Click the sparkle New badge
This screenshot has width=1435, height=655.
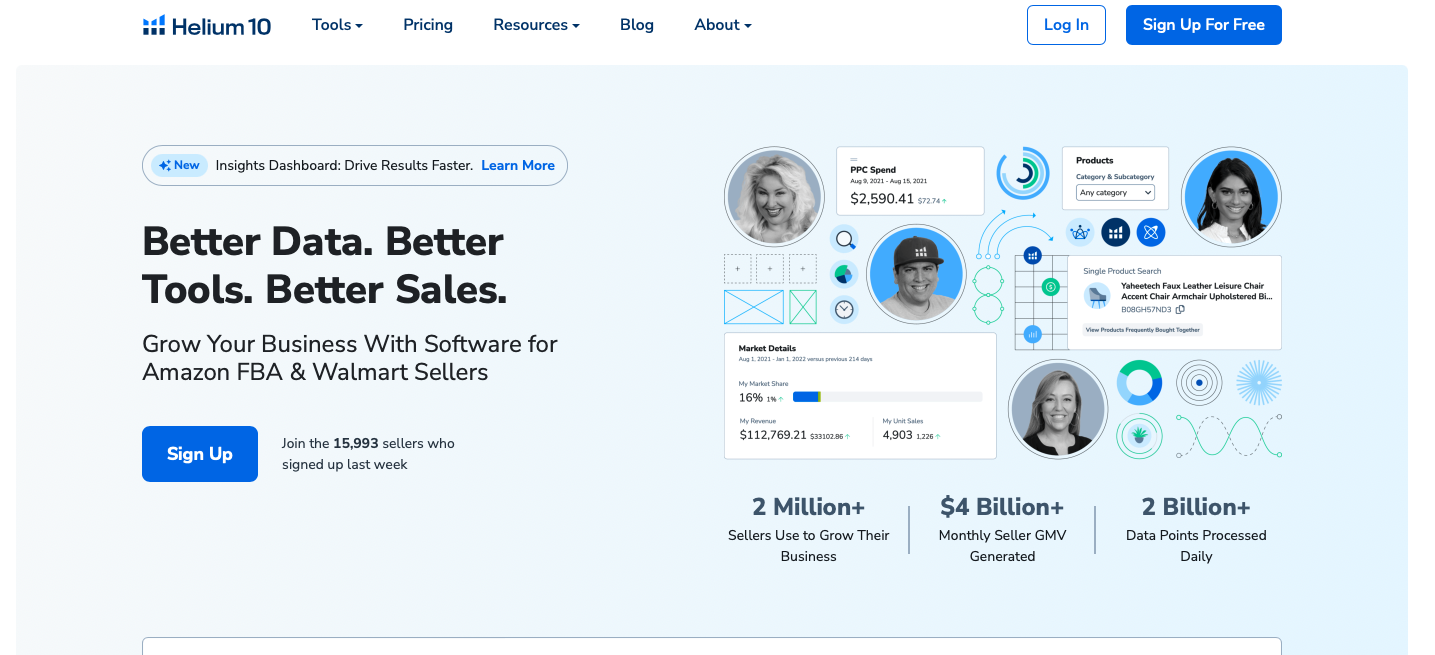pos(179,166)
